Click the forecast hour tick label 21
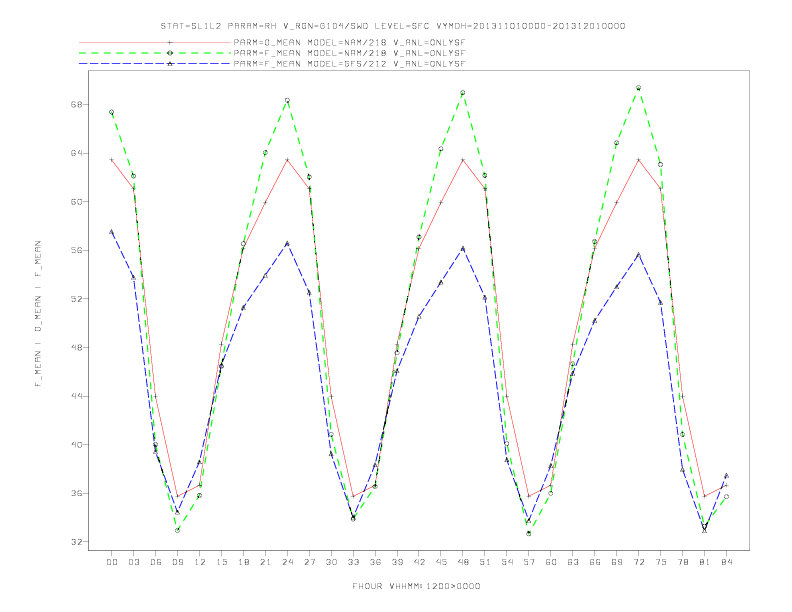 pos(265,562)
